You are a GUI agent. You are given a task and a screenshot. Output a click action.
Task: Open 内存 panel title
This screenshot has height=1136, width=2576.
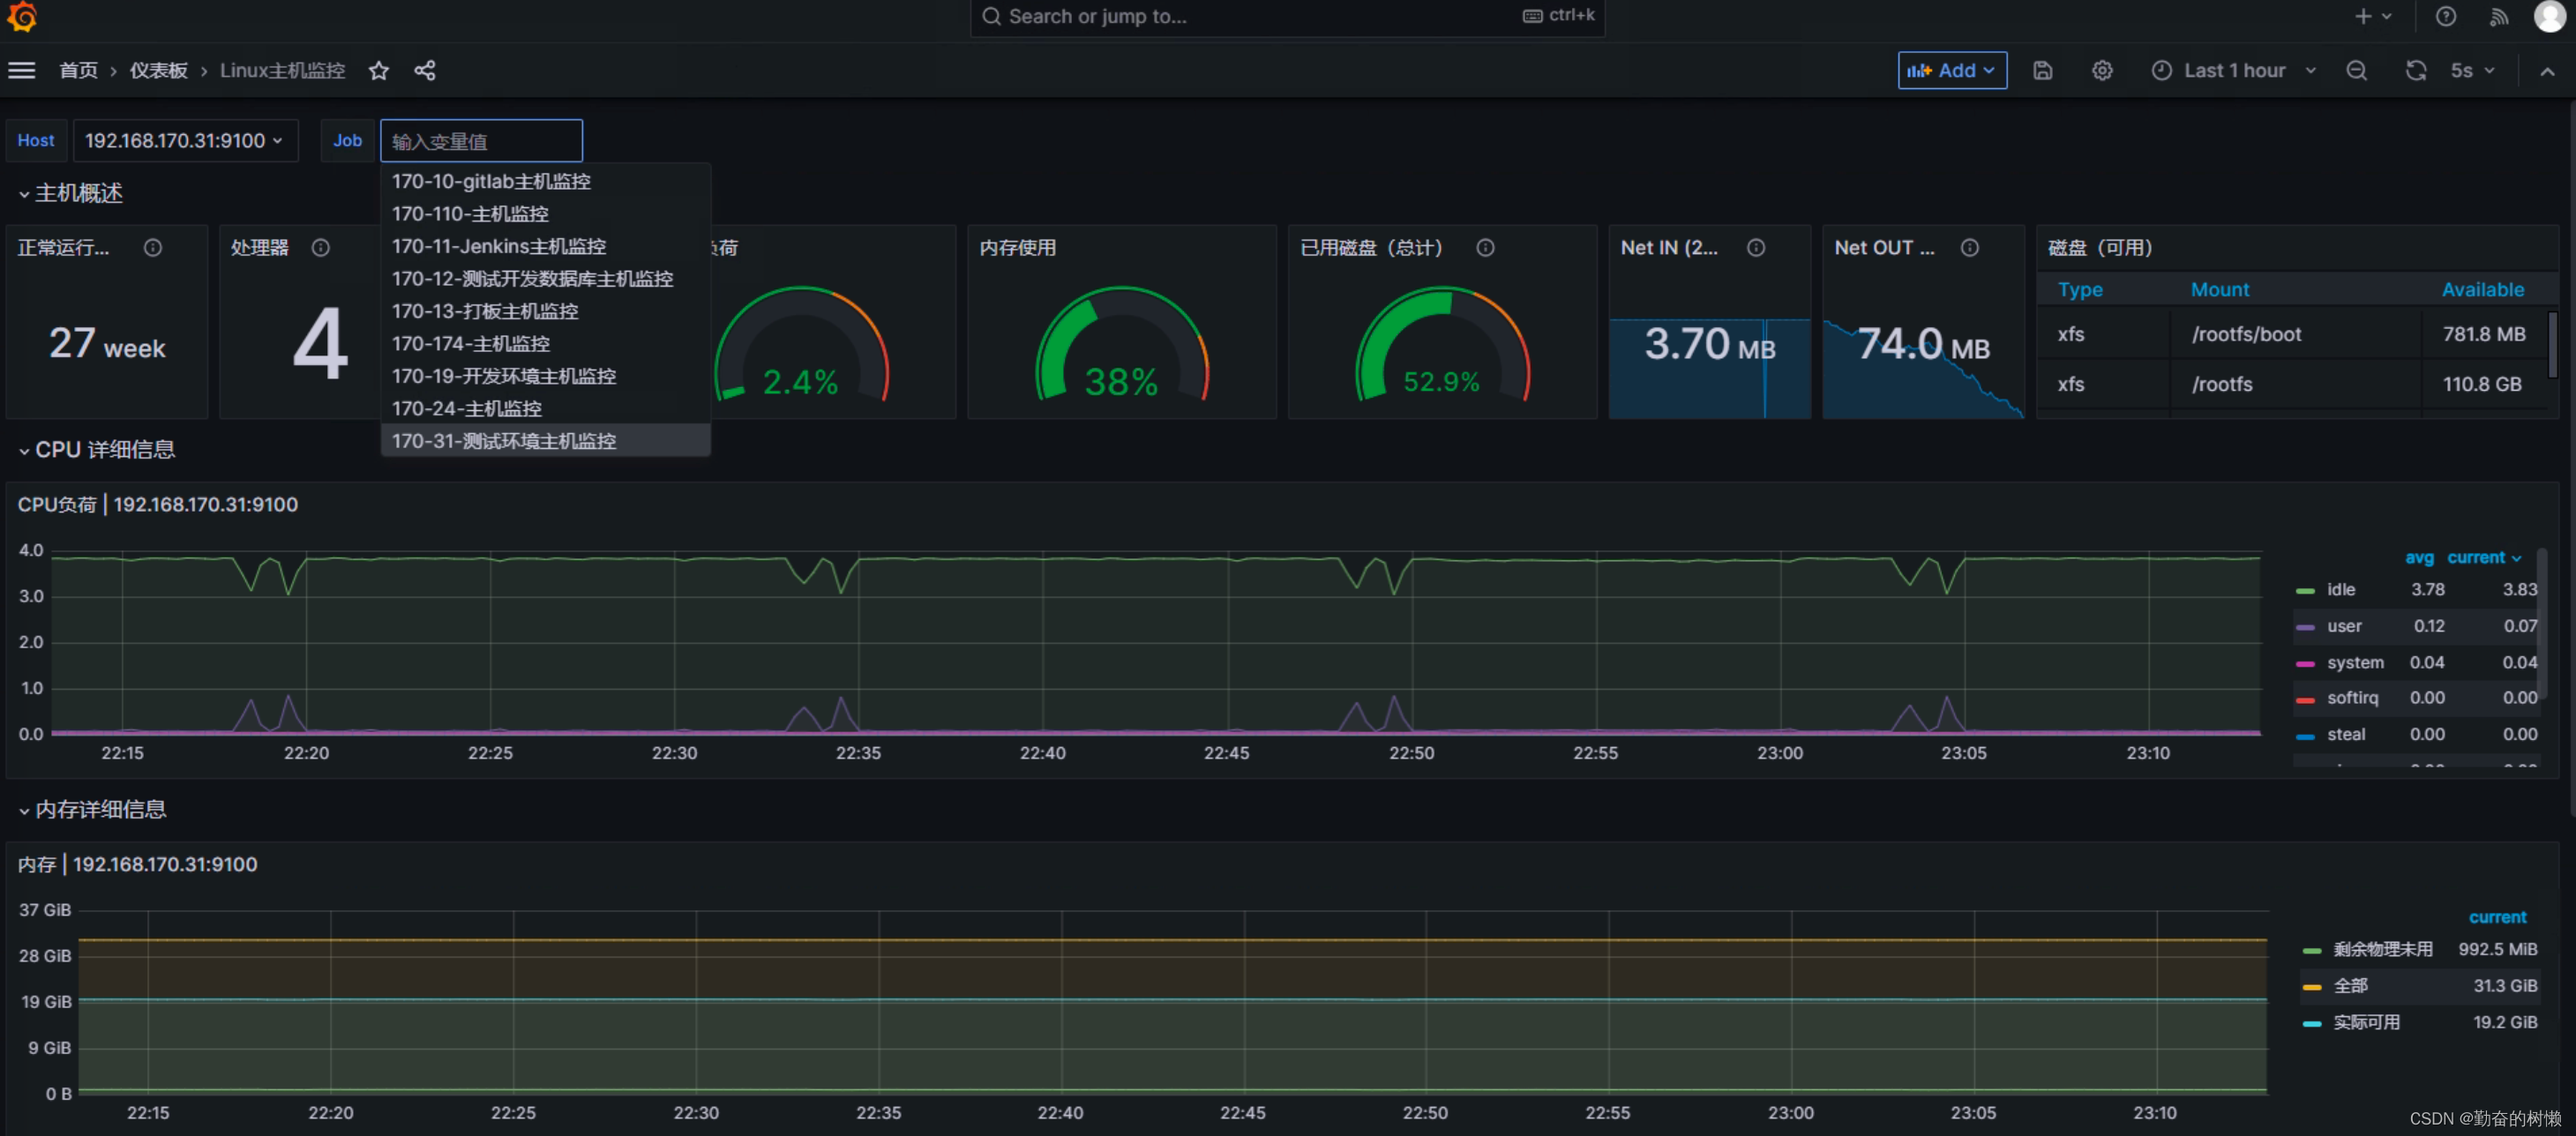coord(137,864)
